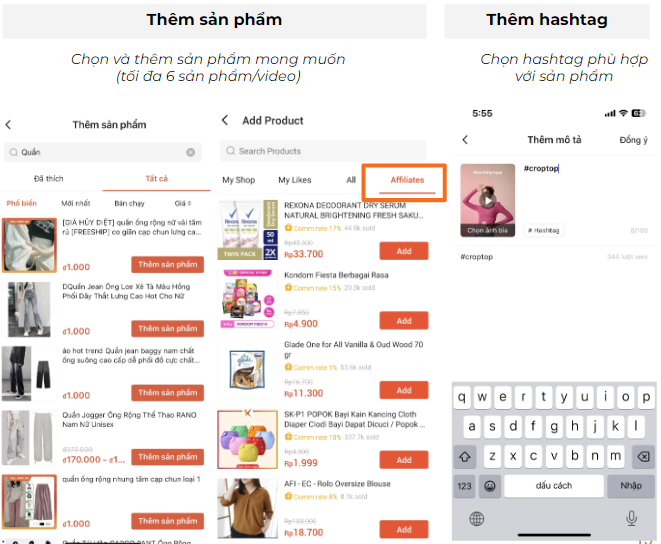Tap the keyboard backspace key
This screenshot has height=544, width=661.
pyautogui.click(x=641, y=456)
